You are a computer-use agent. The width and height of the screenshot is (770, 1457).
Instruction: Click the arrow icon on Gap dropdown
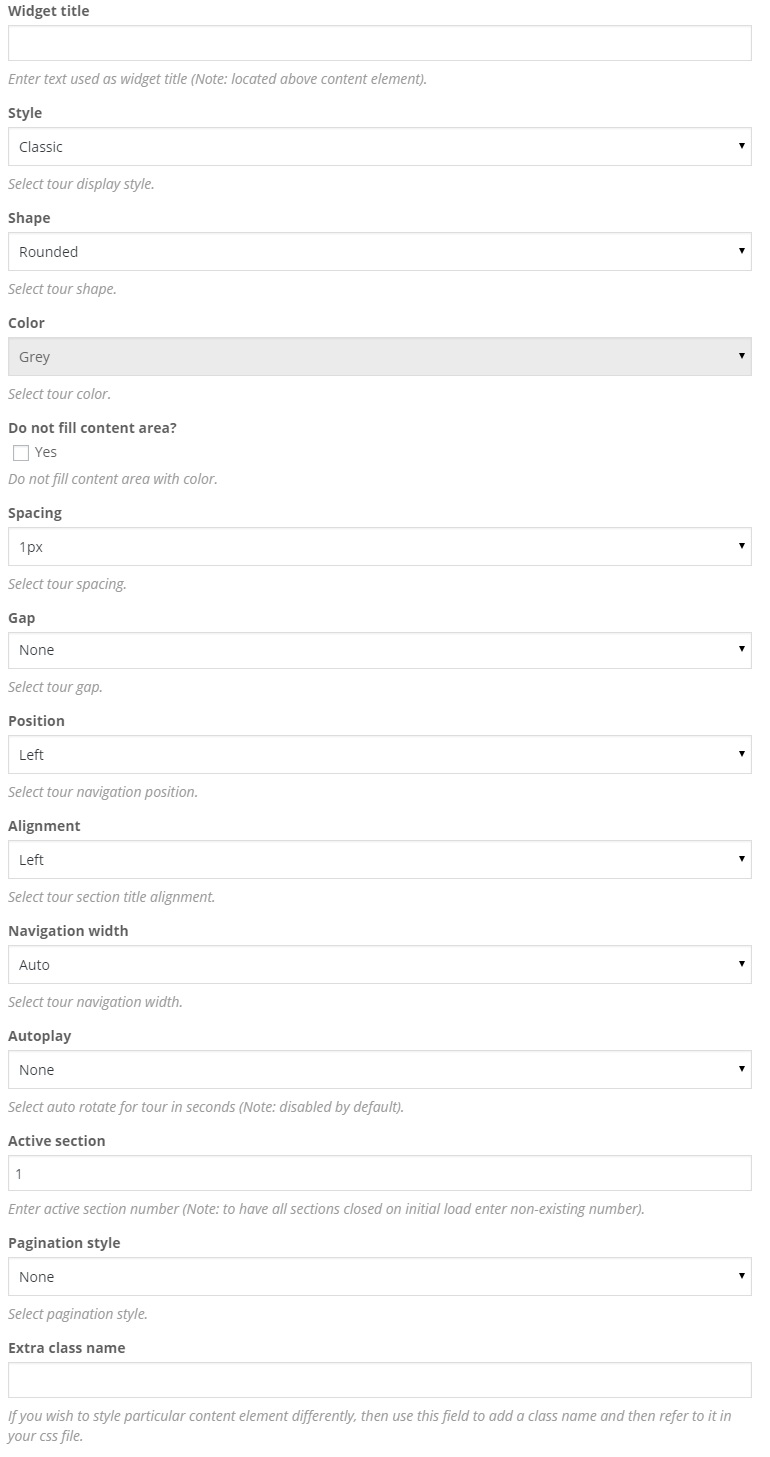(x=741, y=649)
